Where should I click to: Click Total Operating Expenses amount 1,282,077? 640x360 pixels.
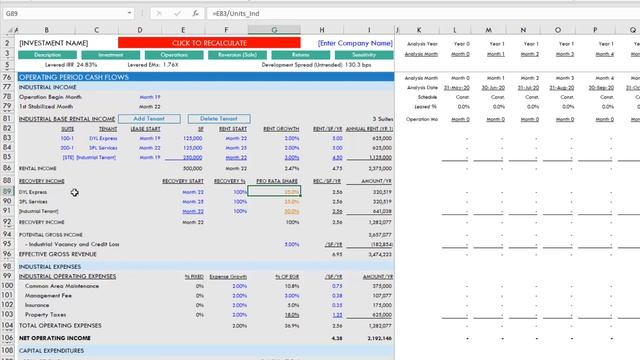(x=380, y=326)
